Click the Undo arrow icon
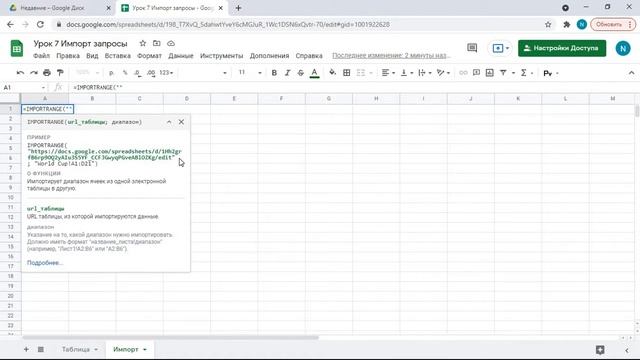Screen dimensions: 640x360 point(20,73)
